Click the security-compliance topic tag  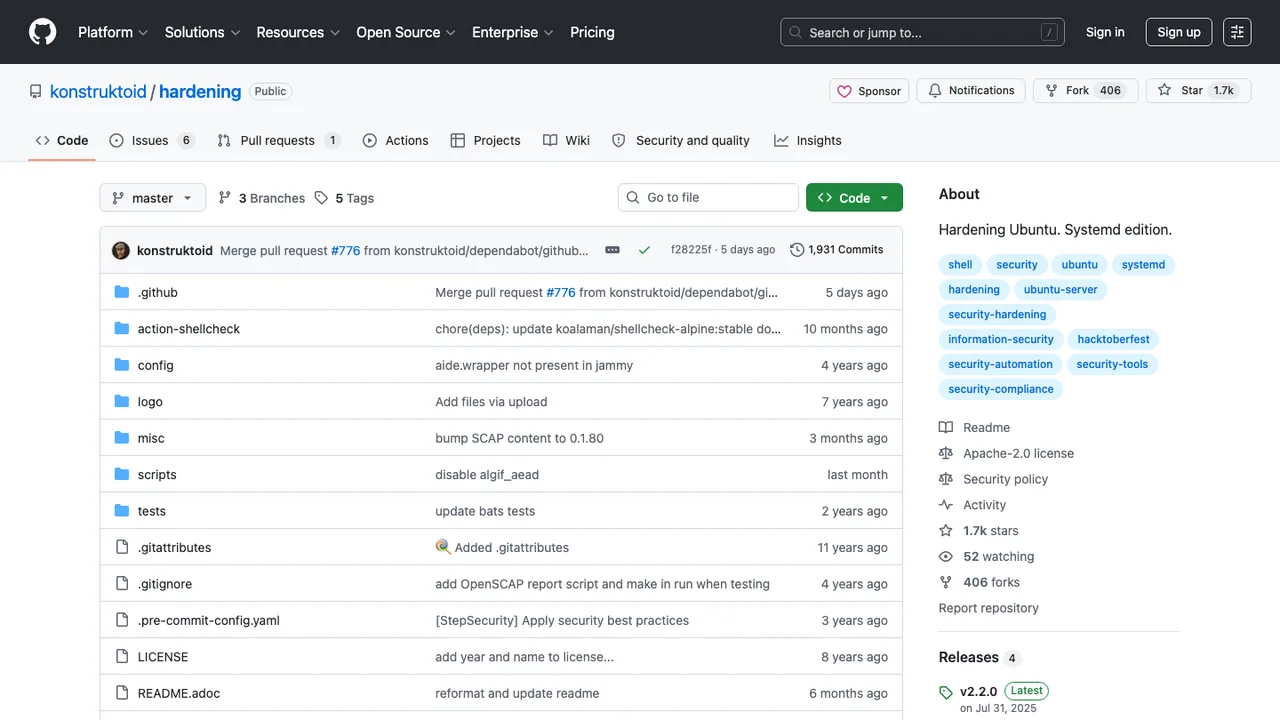(1001, 390)
